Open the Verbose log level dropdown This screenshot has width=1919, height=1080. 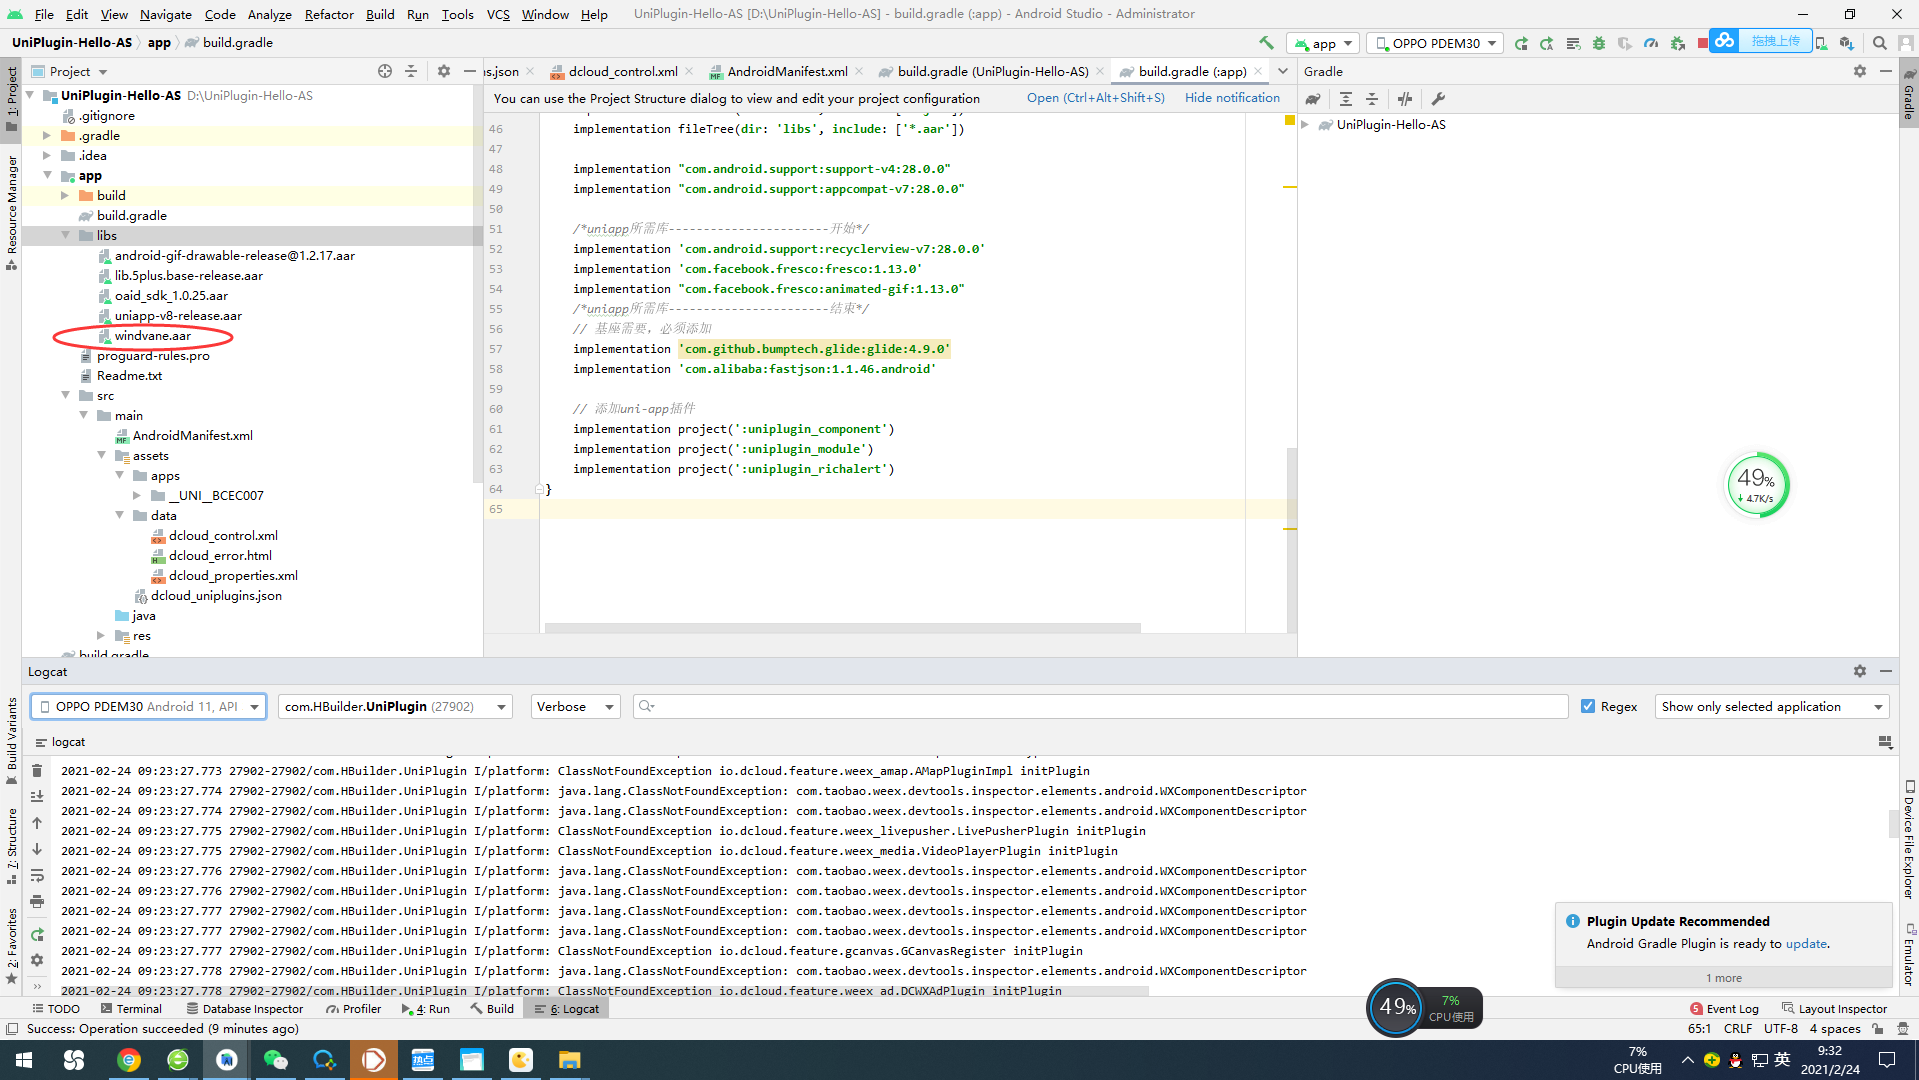pos(575,706)
